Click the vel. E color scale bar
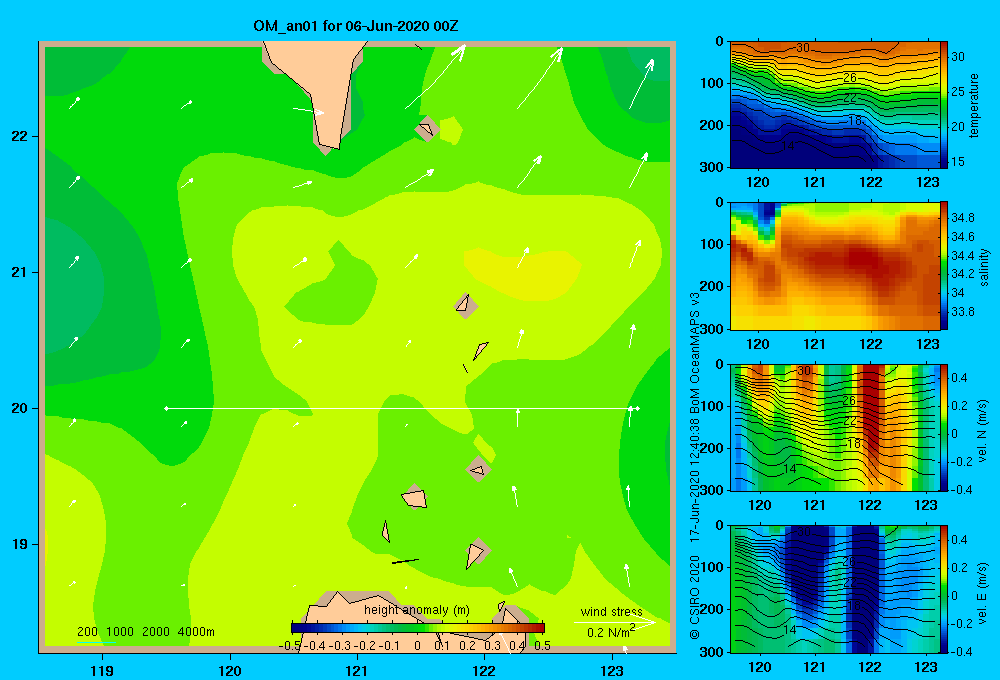 (944, 589)
